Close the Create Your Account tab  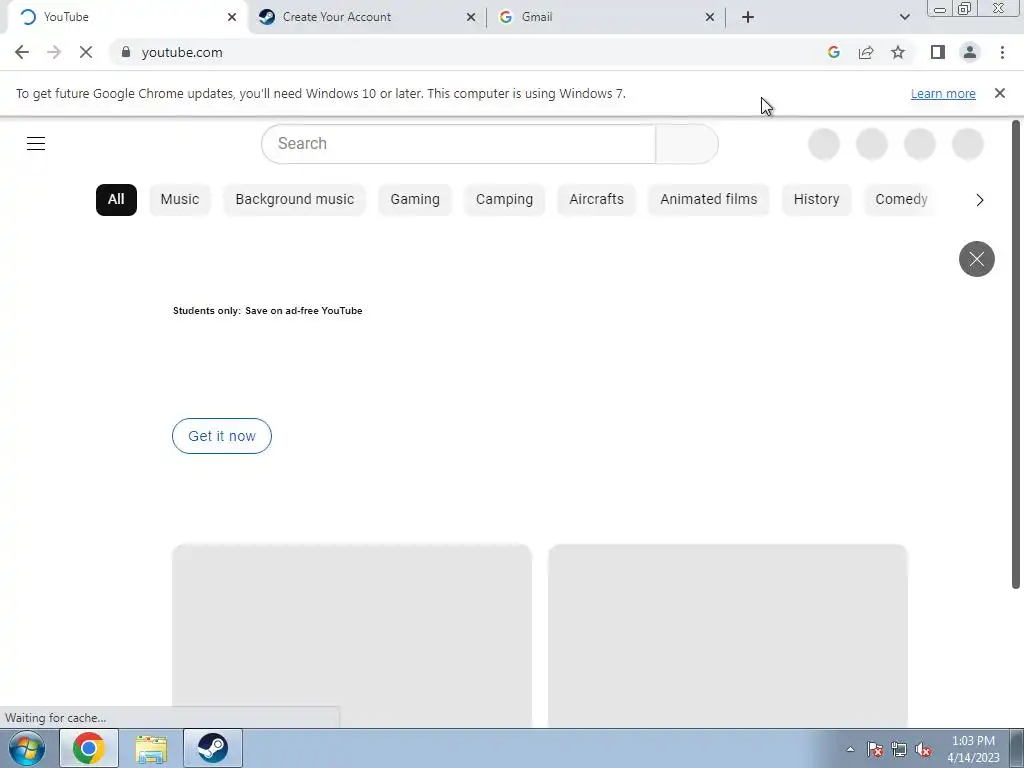click(x=471, y=17)
